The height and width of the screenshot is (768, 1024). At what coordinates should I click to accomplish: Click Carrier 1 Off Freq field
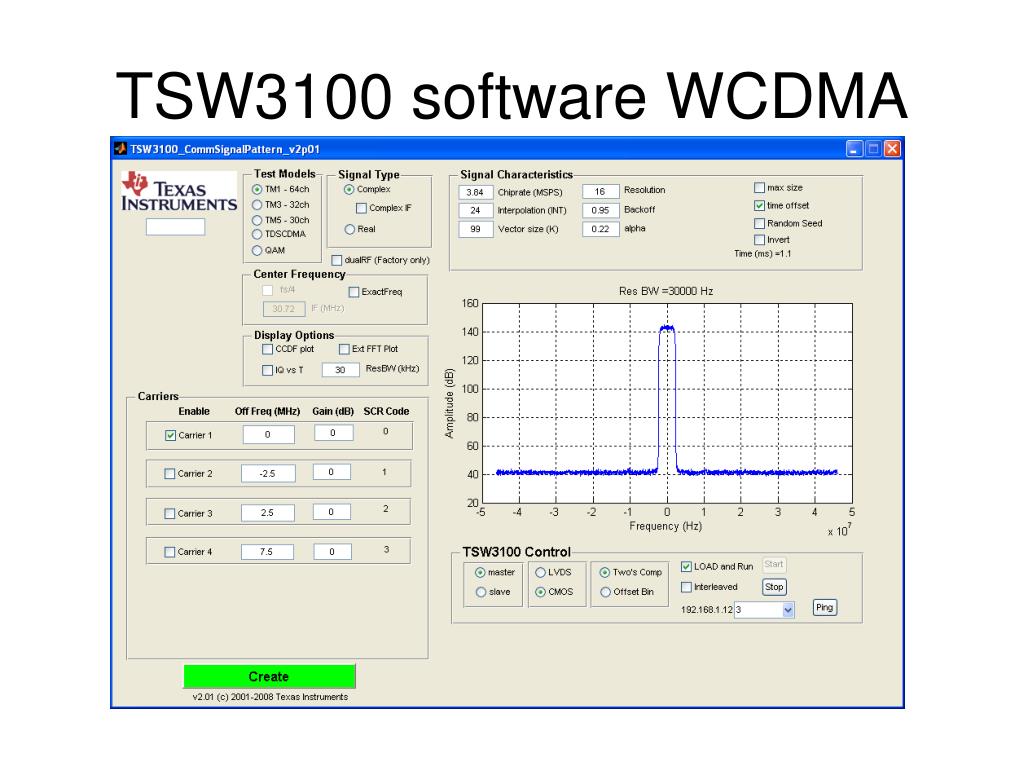pos(268,434)
